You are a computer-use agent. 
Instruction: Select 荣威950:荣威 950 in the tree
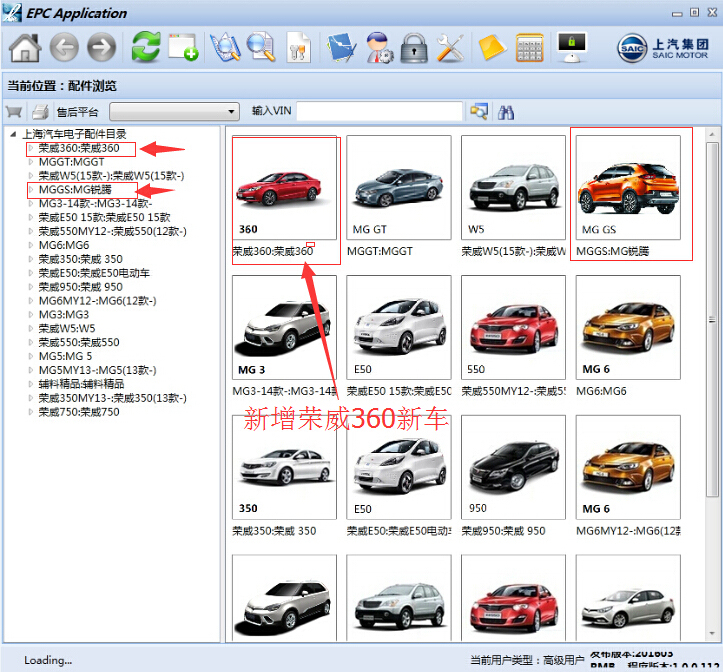(x=80, y=287)
